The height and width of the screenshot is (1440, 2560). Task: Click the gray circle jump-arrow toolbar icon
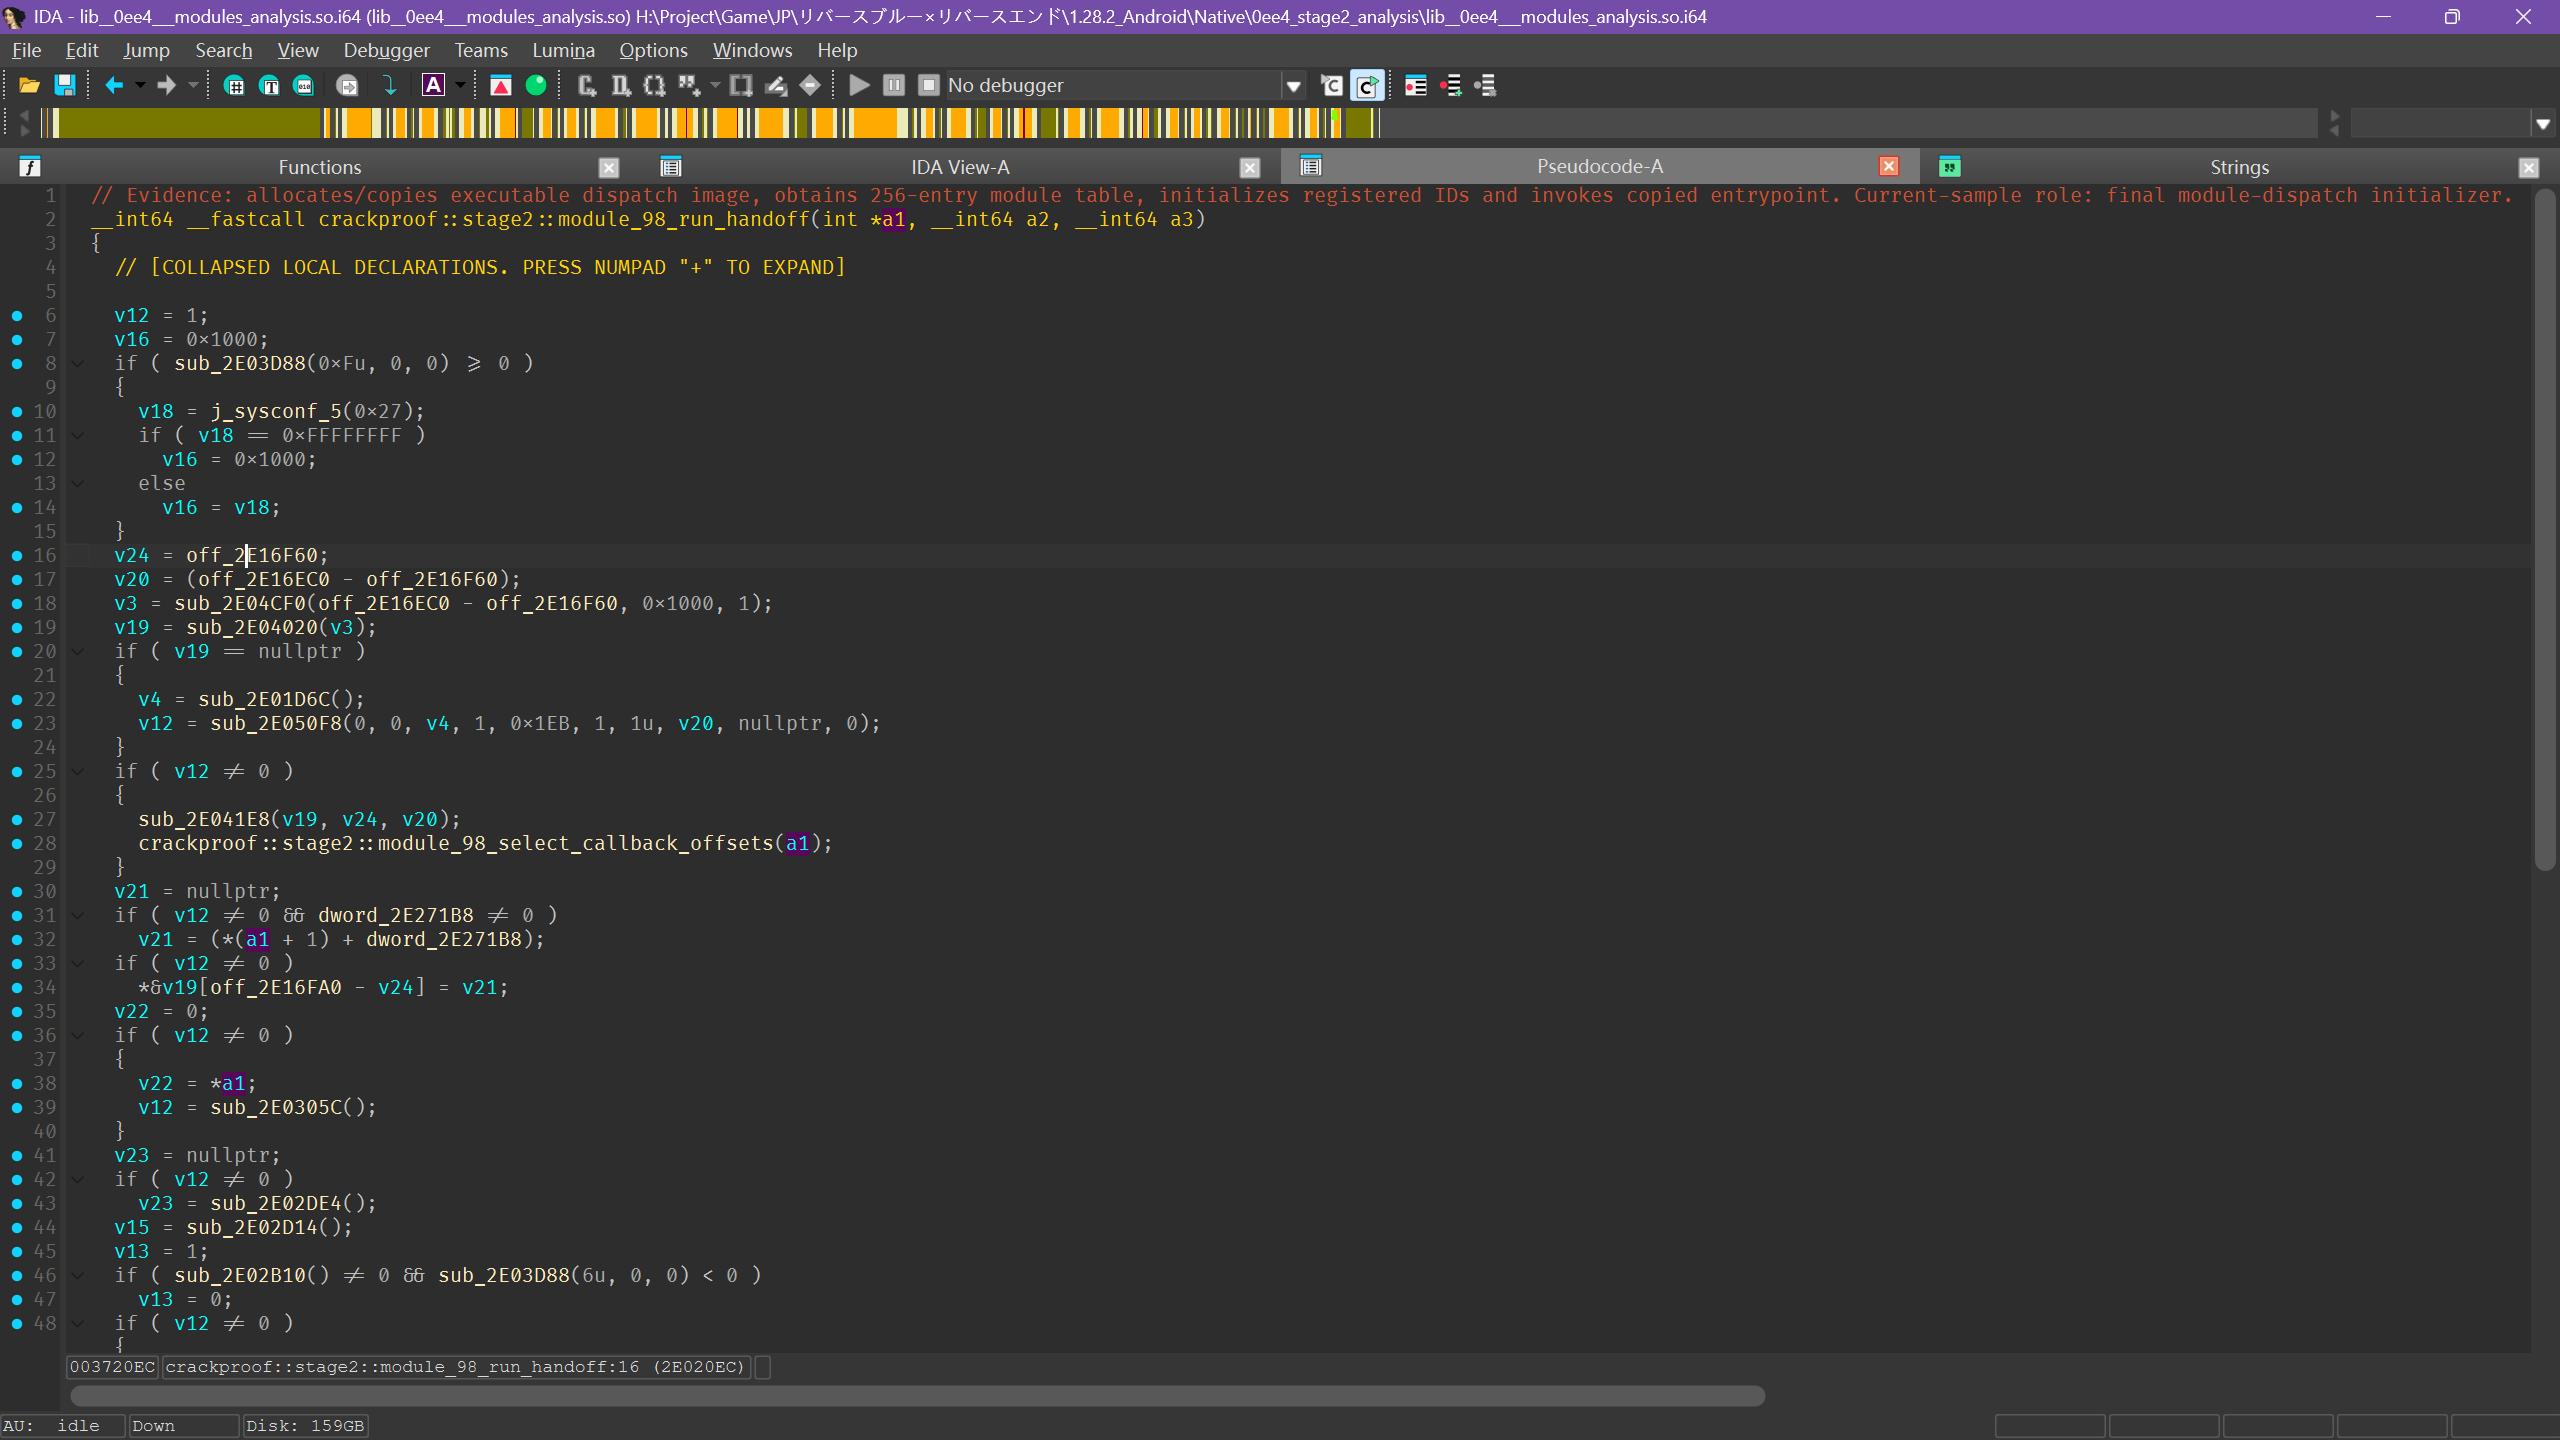pos(347,86)
